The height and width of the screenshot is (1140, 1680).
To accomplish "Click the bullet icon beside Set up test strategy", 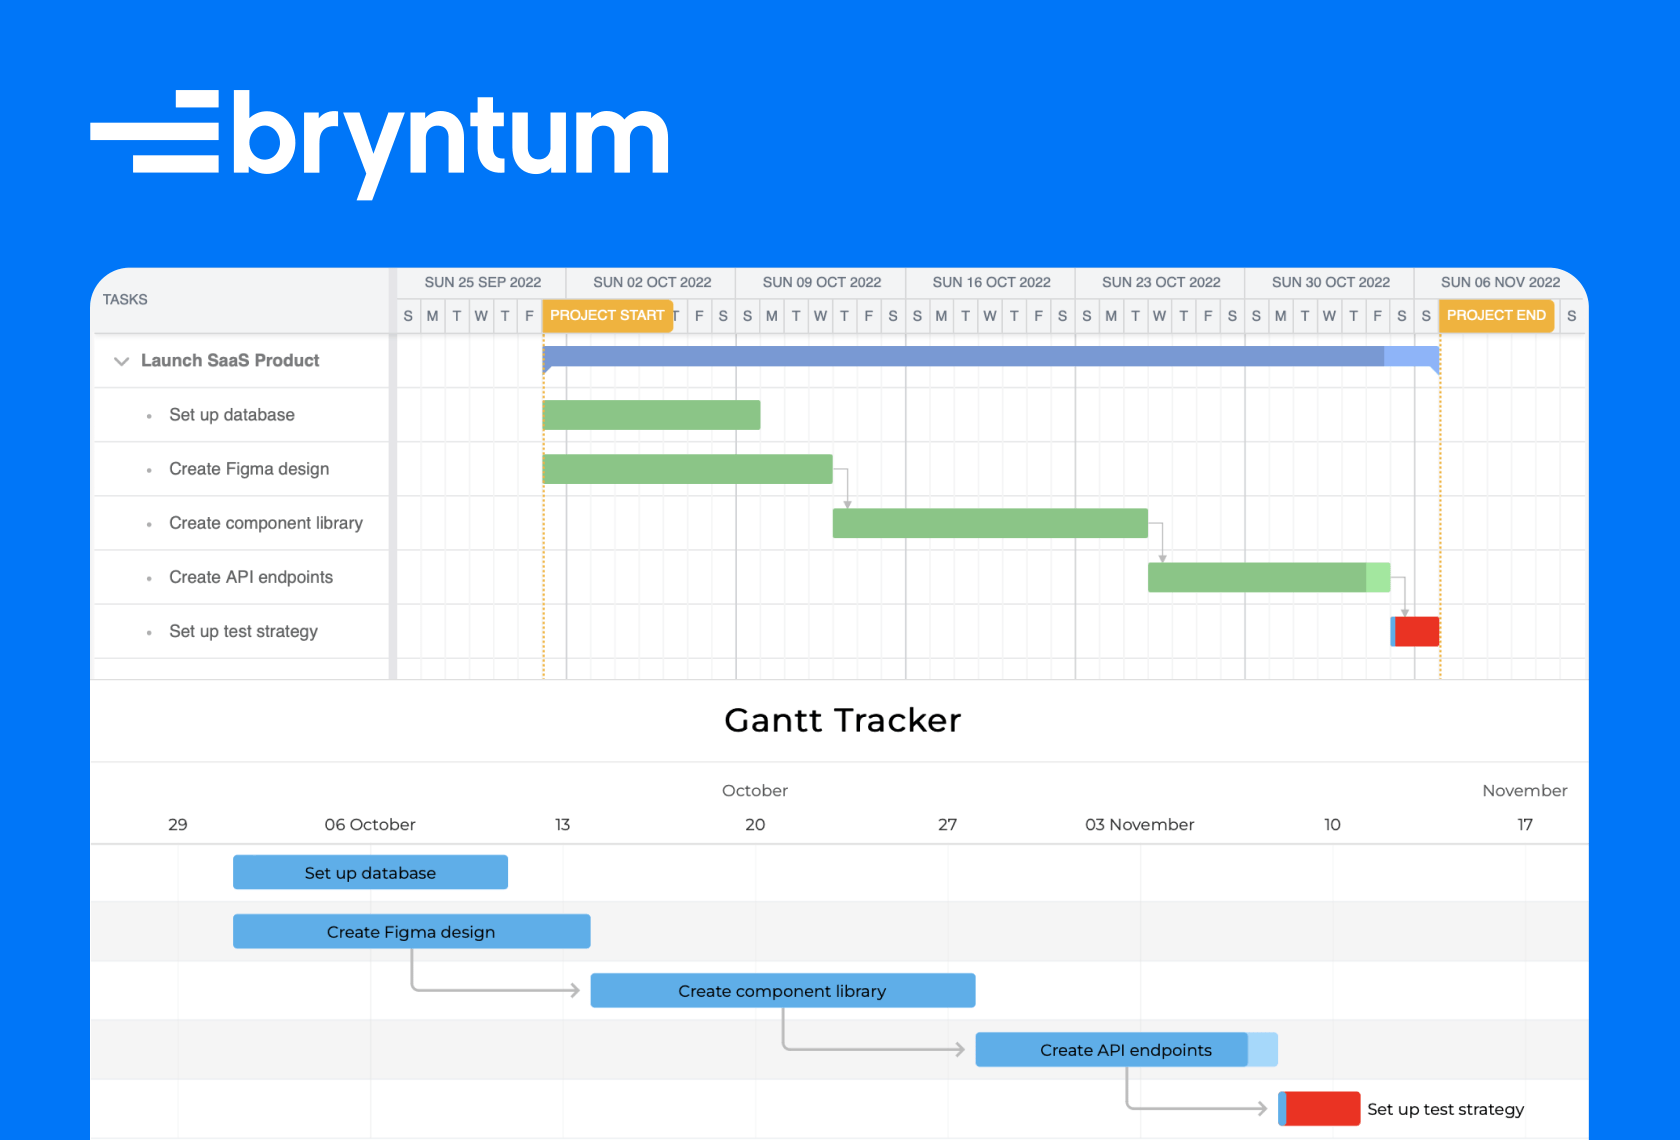I will pyautogui.click(x=149, y=631).
